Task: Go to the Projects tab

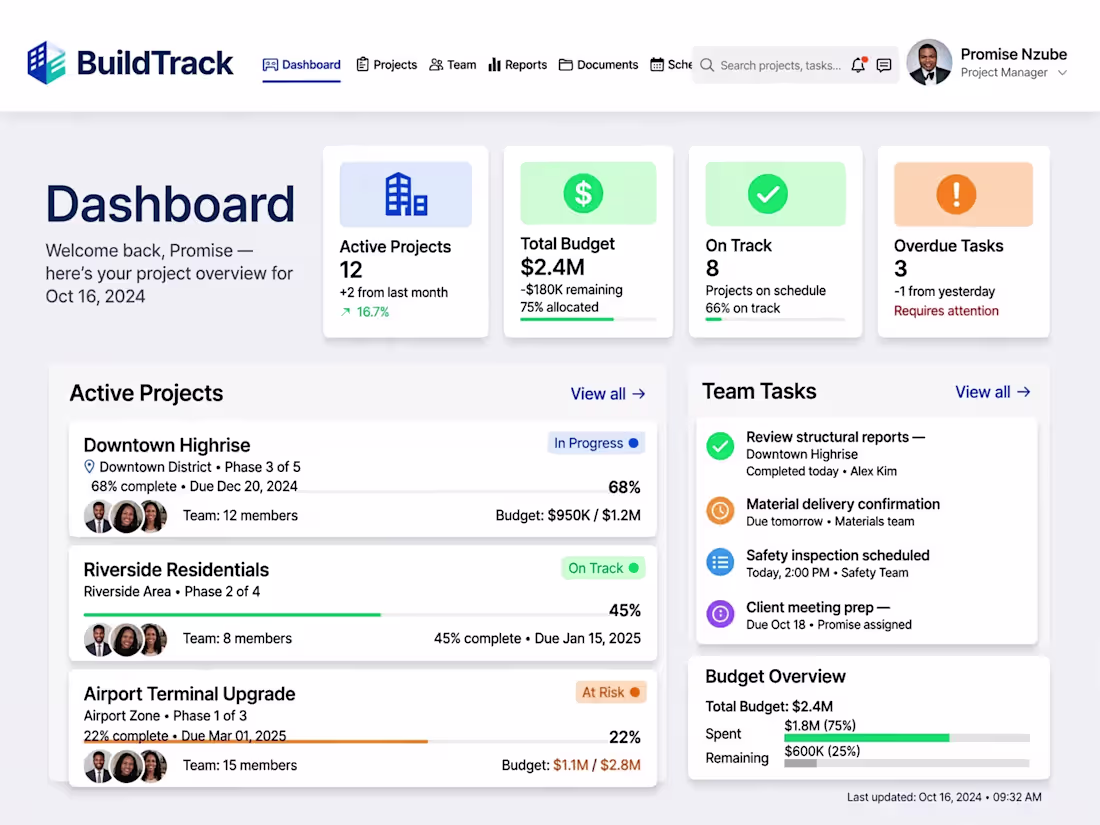Action: 387,65
